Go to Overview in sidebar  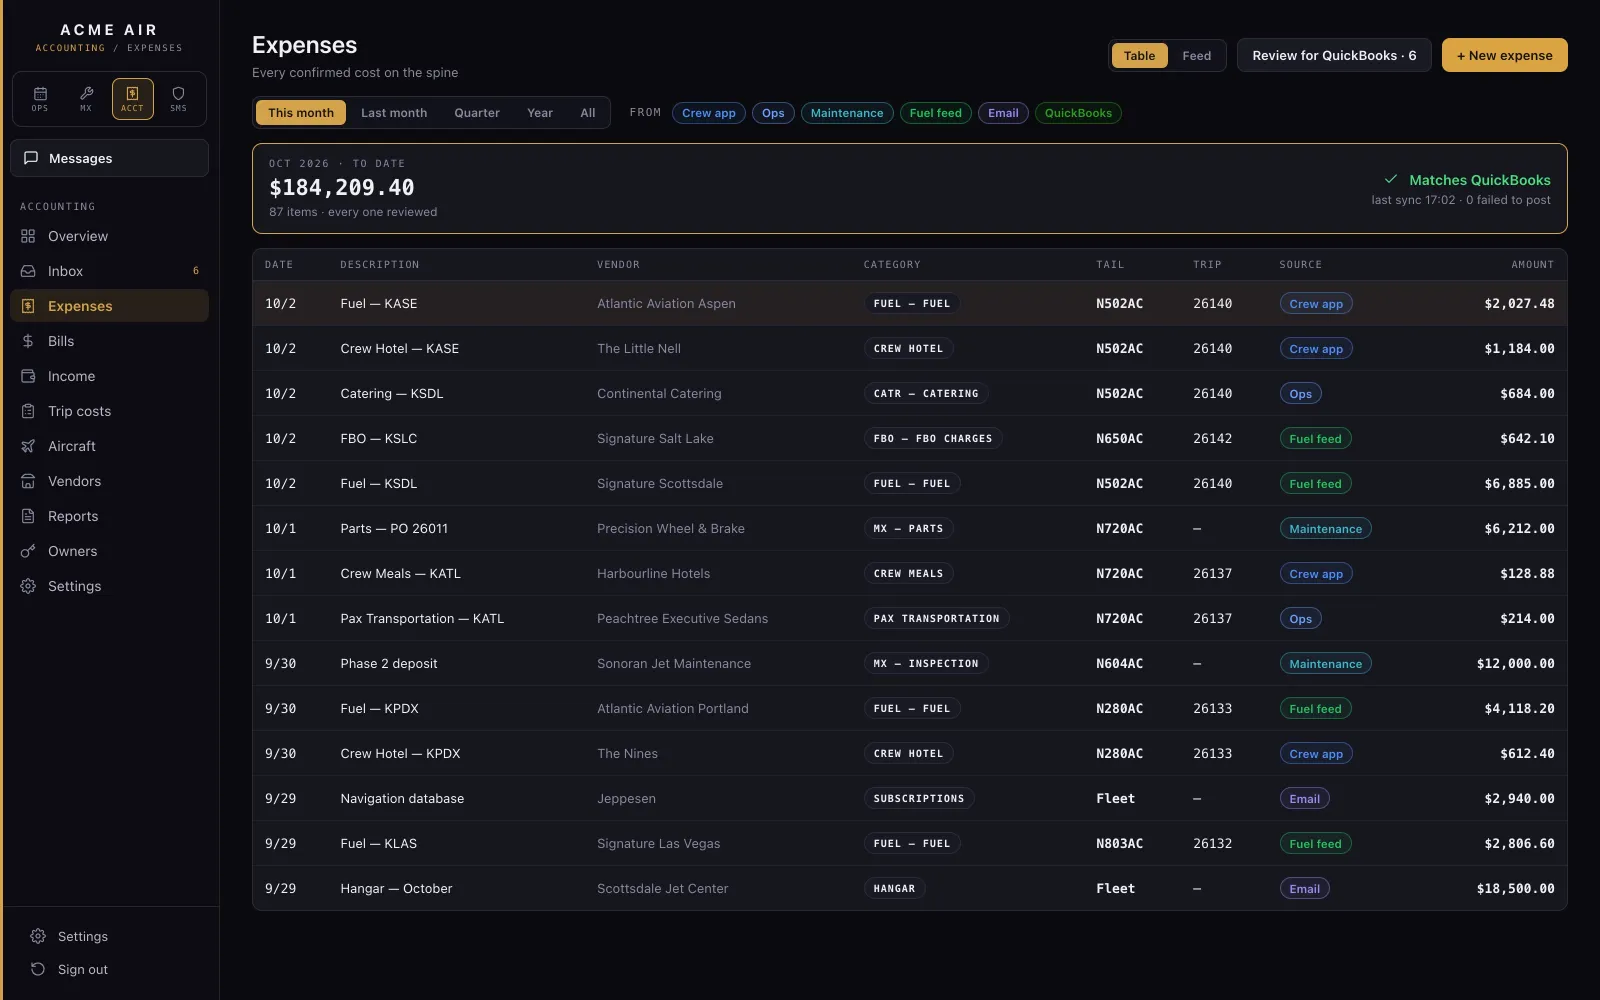[109, 236]
